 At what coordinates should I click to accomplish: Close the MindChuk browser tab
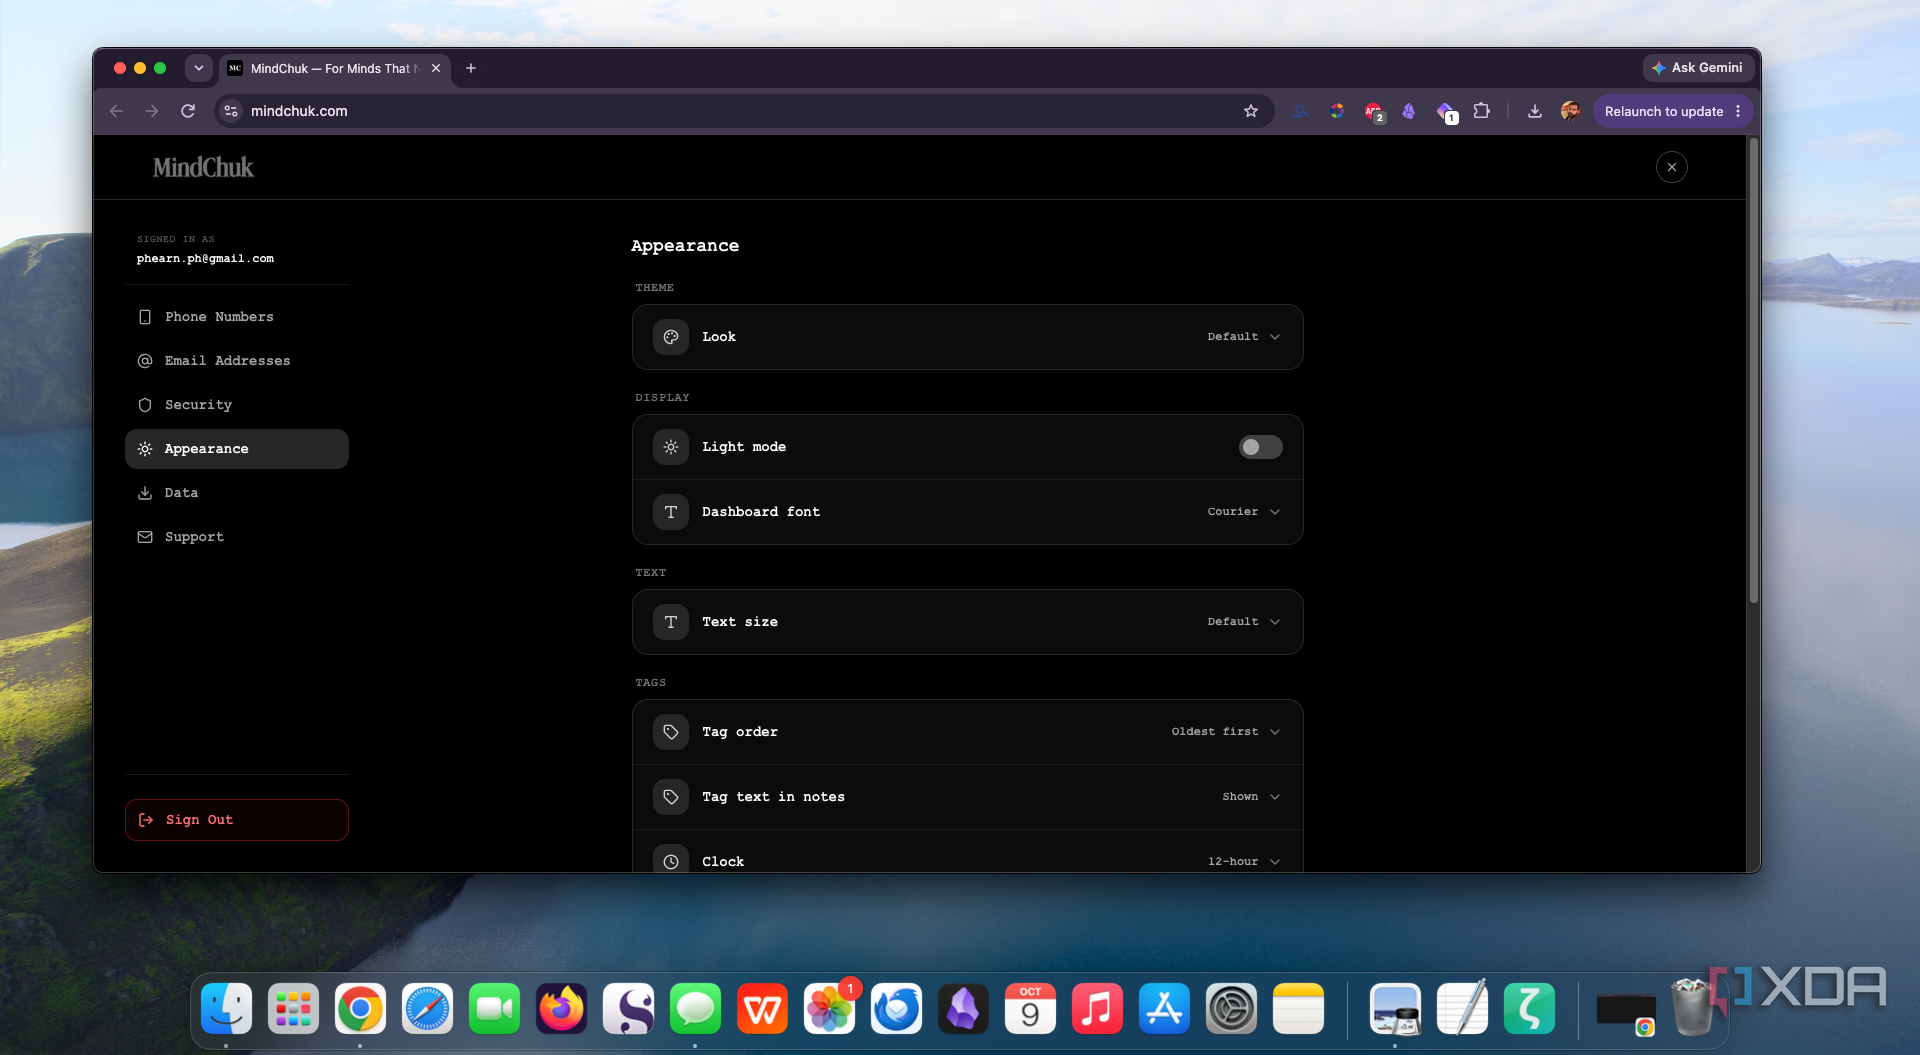[436, 68]
